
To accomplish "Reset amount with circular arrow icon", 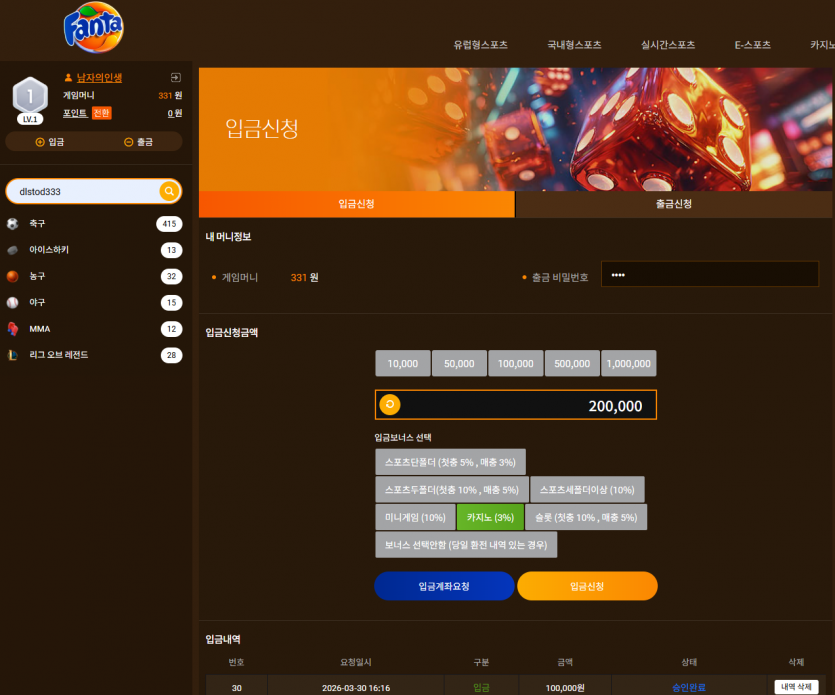I will coord(390,405).
